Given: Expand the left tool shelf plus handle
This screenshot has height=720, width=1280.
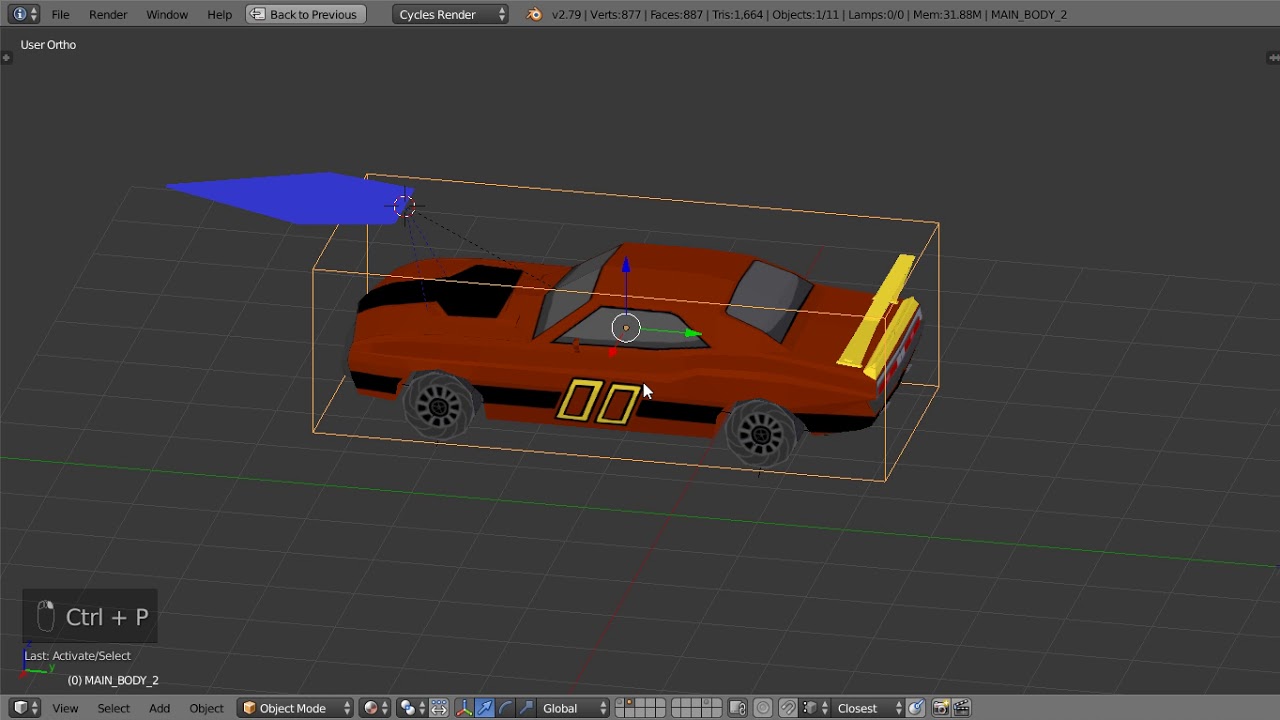Looking at the screenshot, I should (6, 58).
